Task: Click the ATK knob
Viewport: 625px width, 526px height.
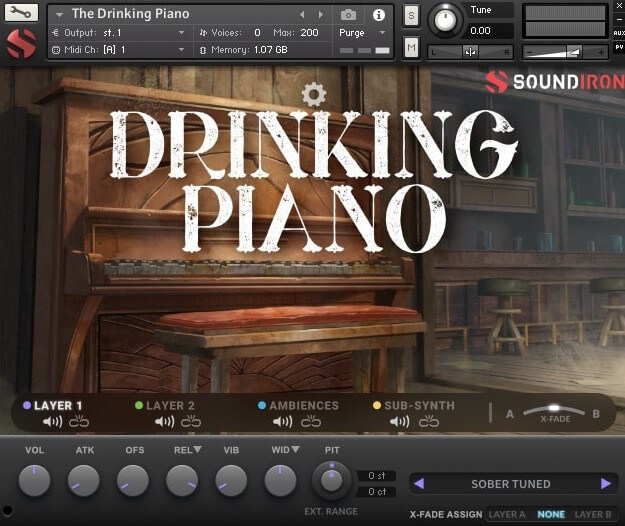Action: coord(83,480)
